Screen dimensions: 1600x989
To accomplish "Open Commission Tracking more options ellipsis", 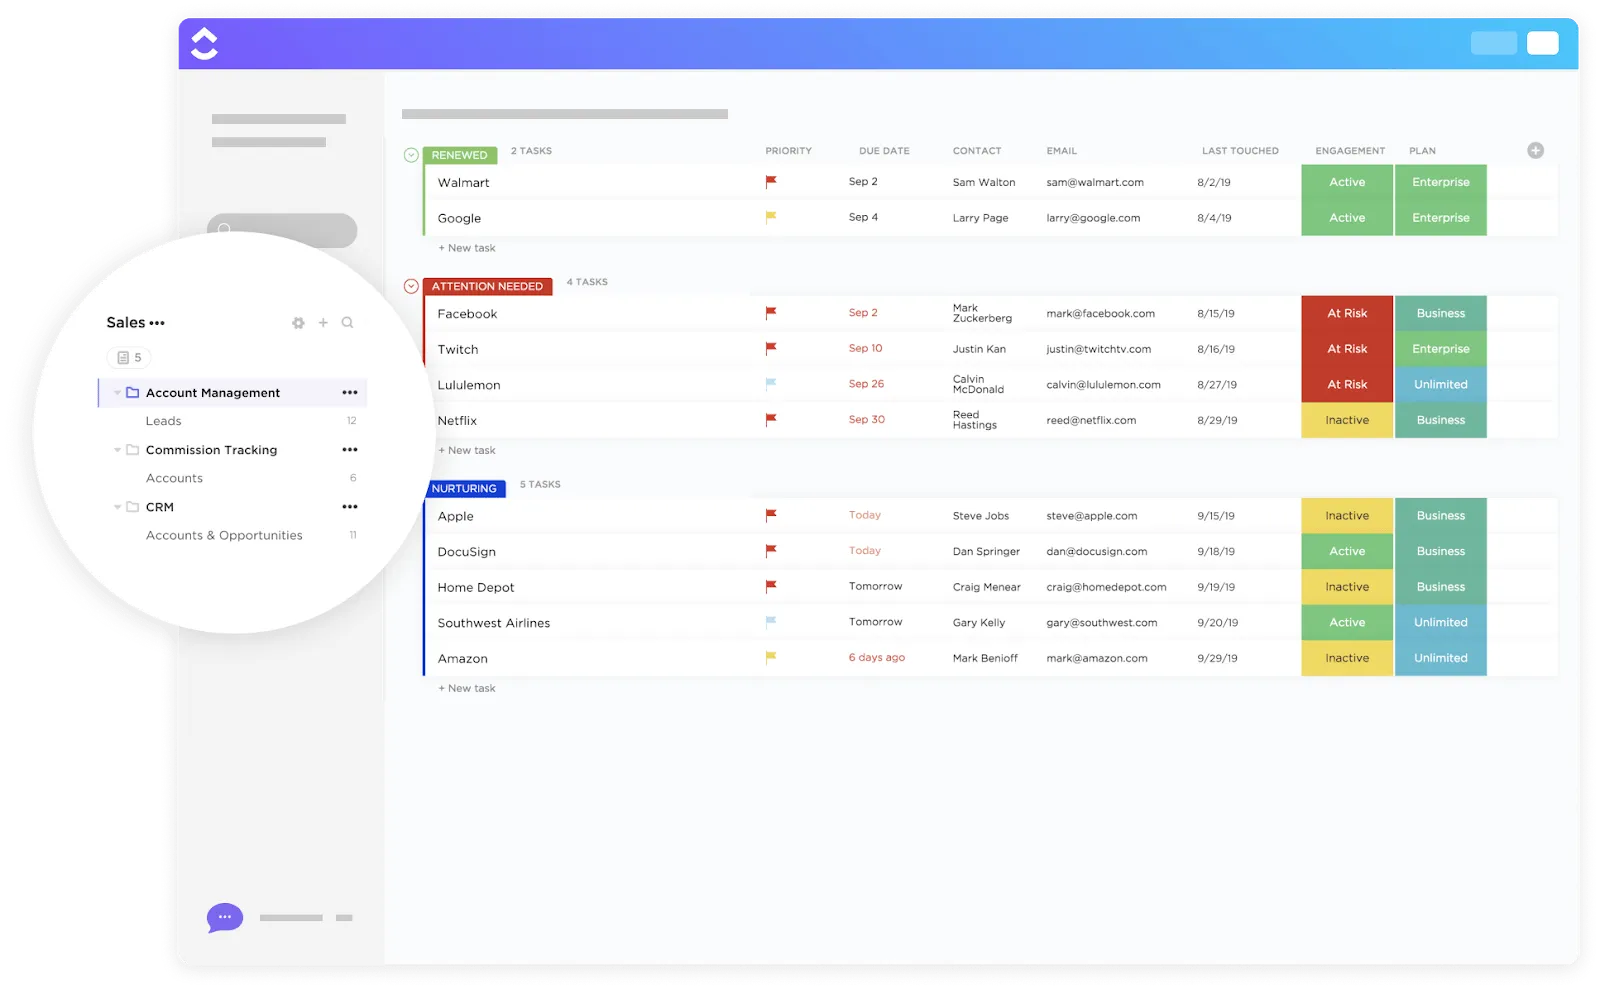I will [350, 450].
